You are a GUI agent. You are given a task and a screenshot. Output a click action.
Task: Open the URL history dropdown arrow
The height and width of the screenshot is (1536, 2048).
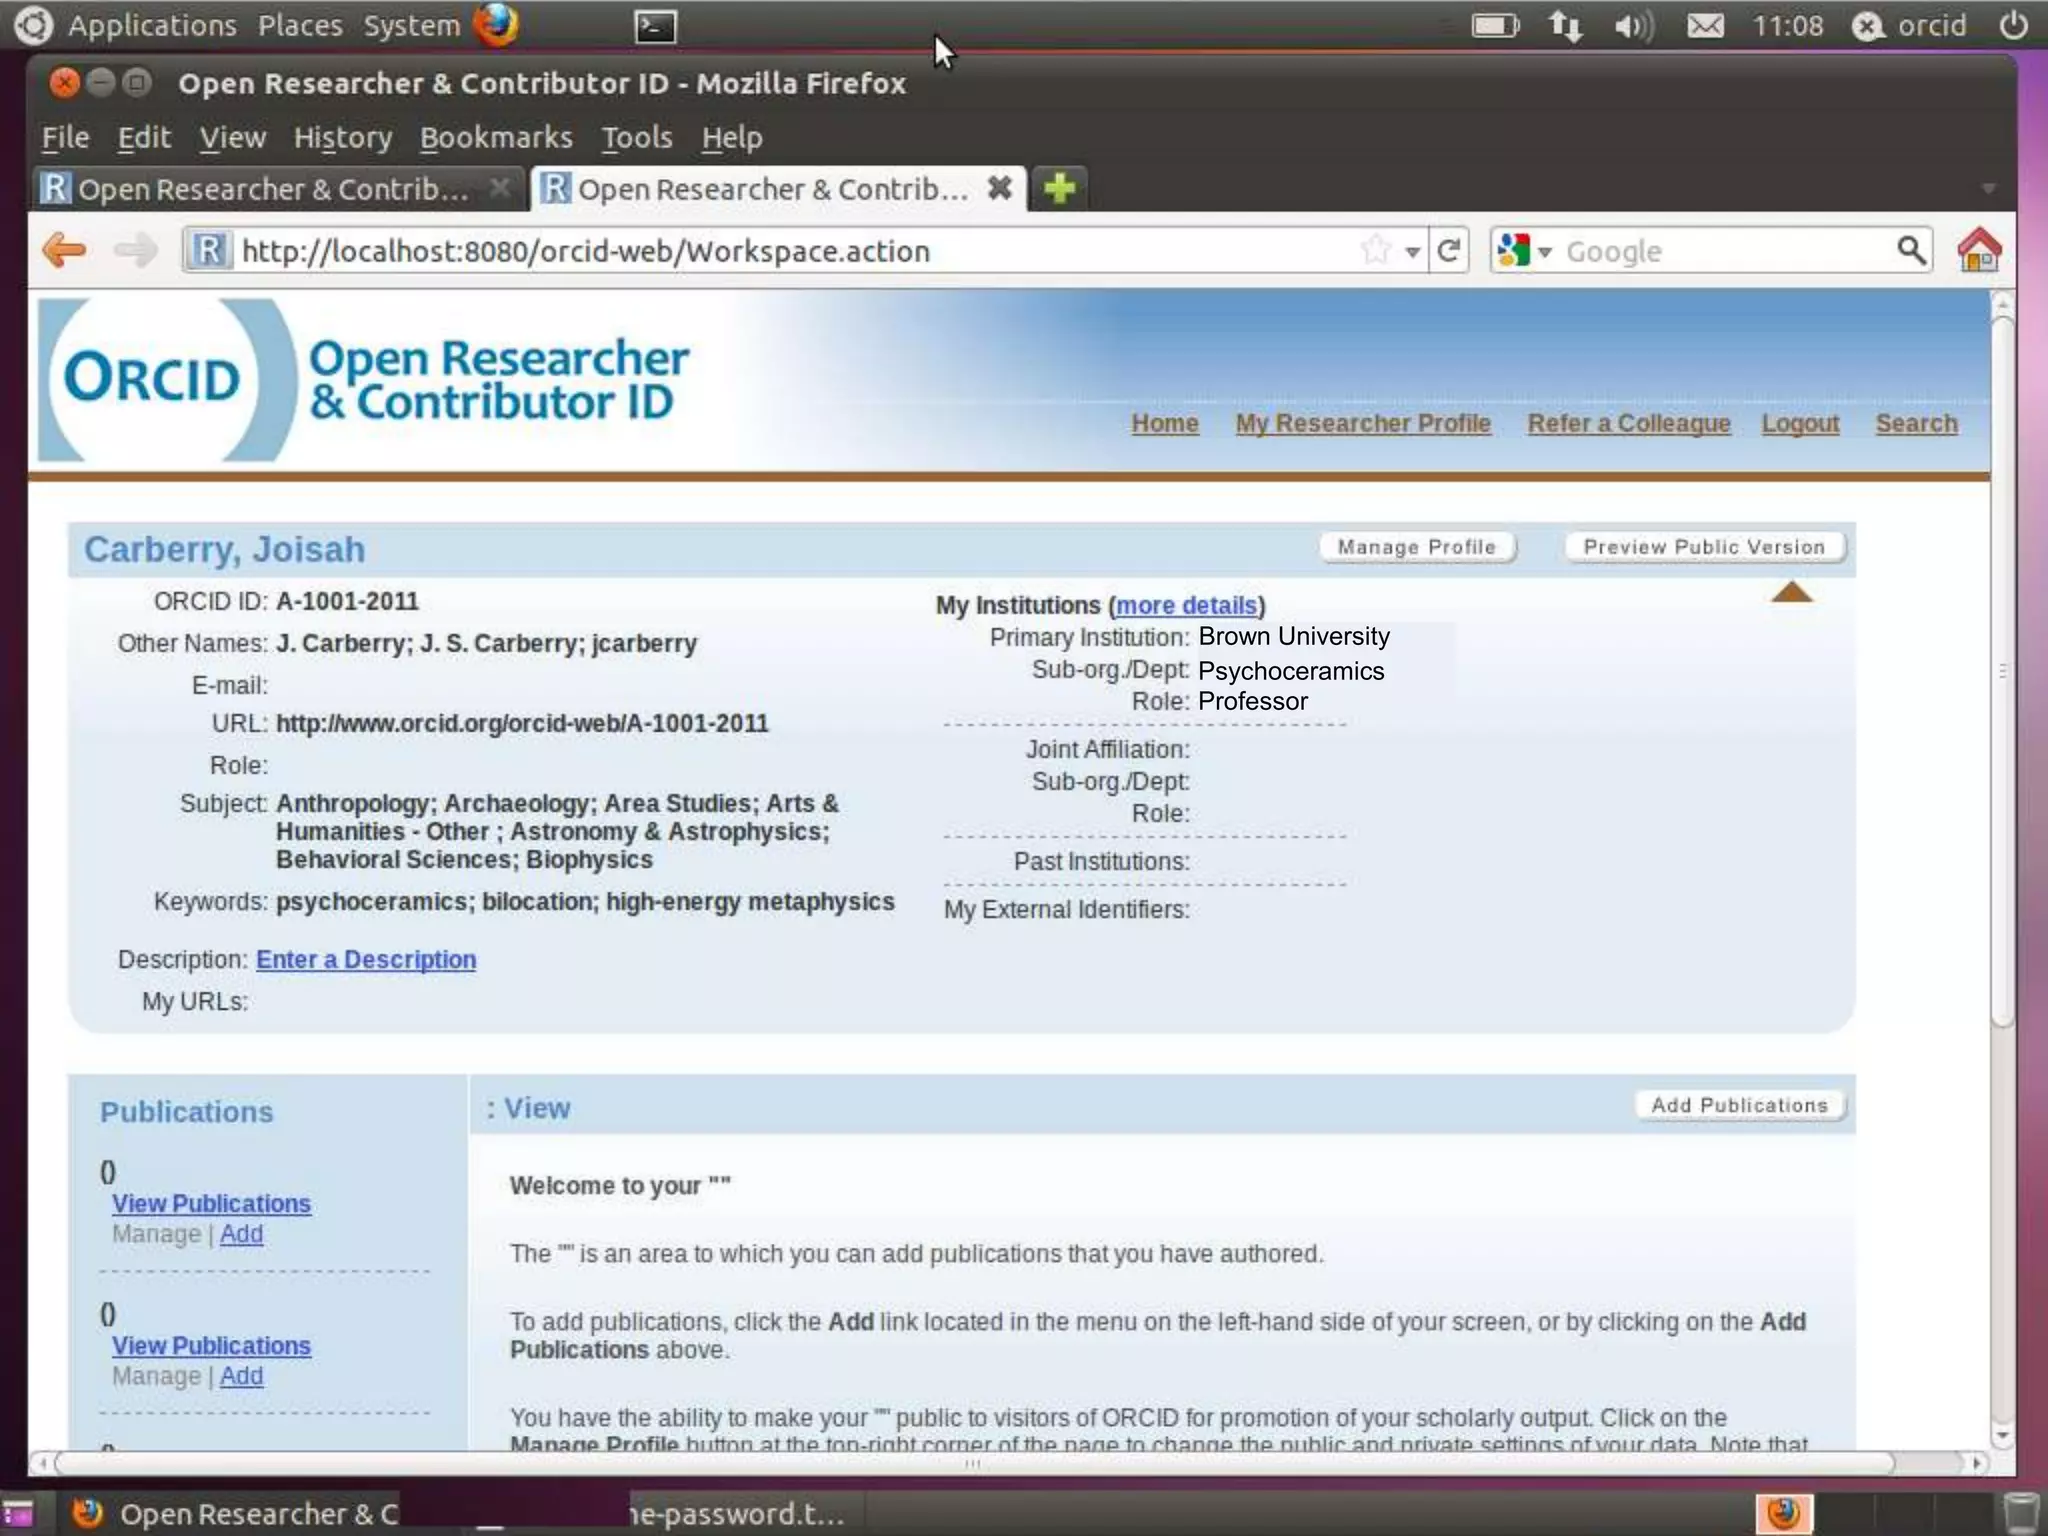1412,252
